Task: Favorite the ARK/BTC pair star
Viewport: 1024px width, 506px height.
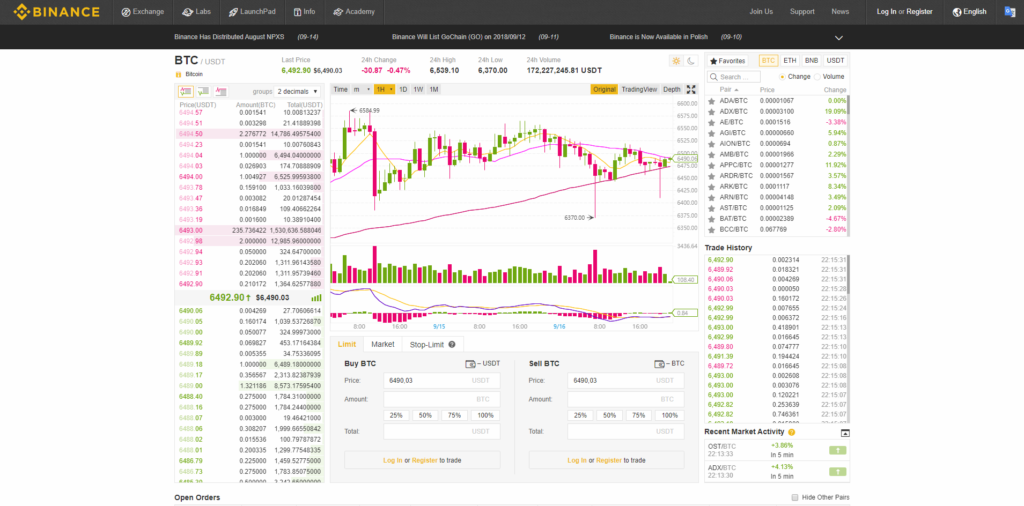Action: 711,187
